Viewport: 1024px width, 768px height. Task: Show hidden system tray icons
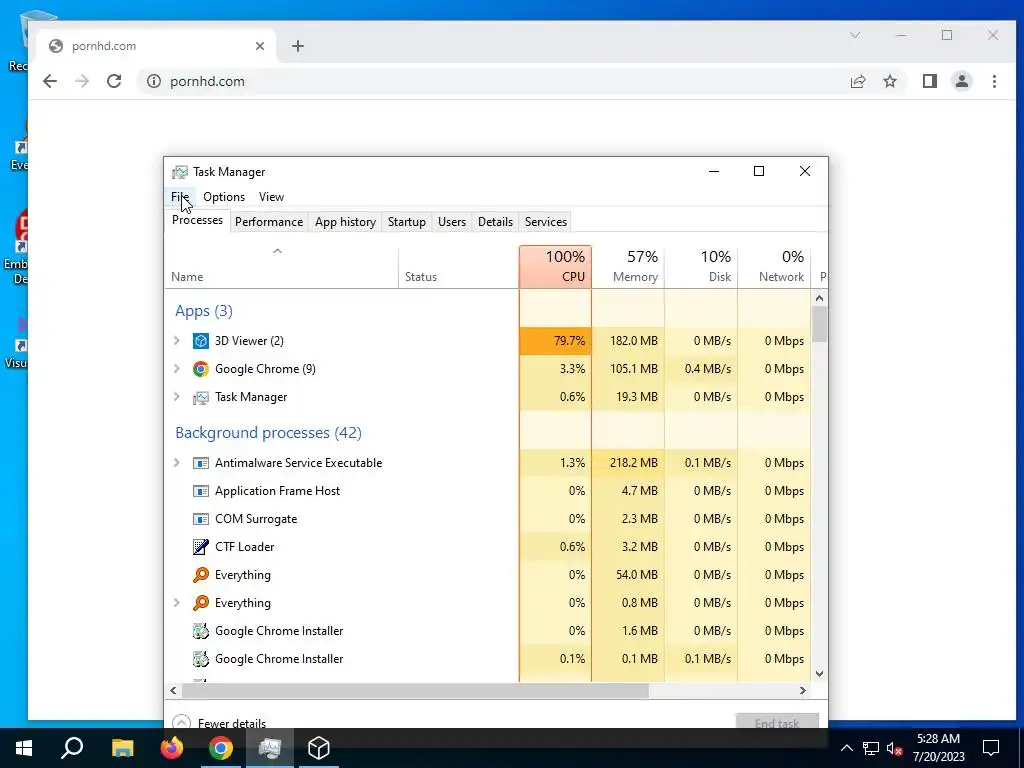[846, 749]
